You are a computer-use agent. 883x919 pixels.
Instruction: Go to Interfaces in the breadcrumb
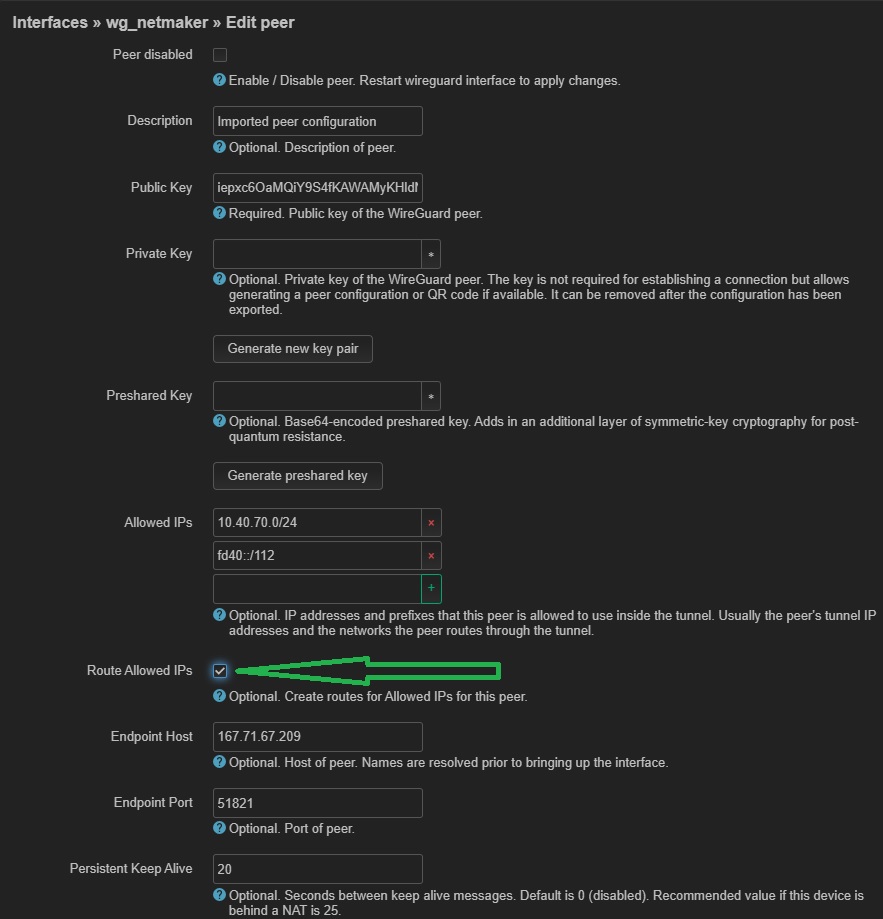[x=50, y=22]
